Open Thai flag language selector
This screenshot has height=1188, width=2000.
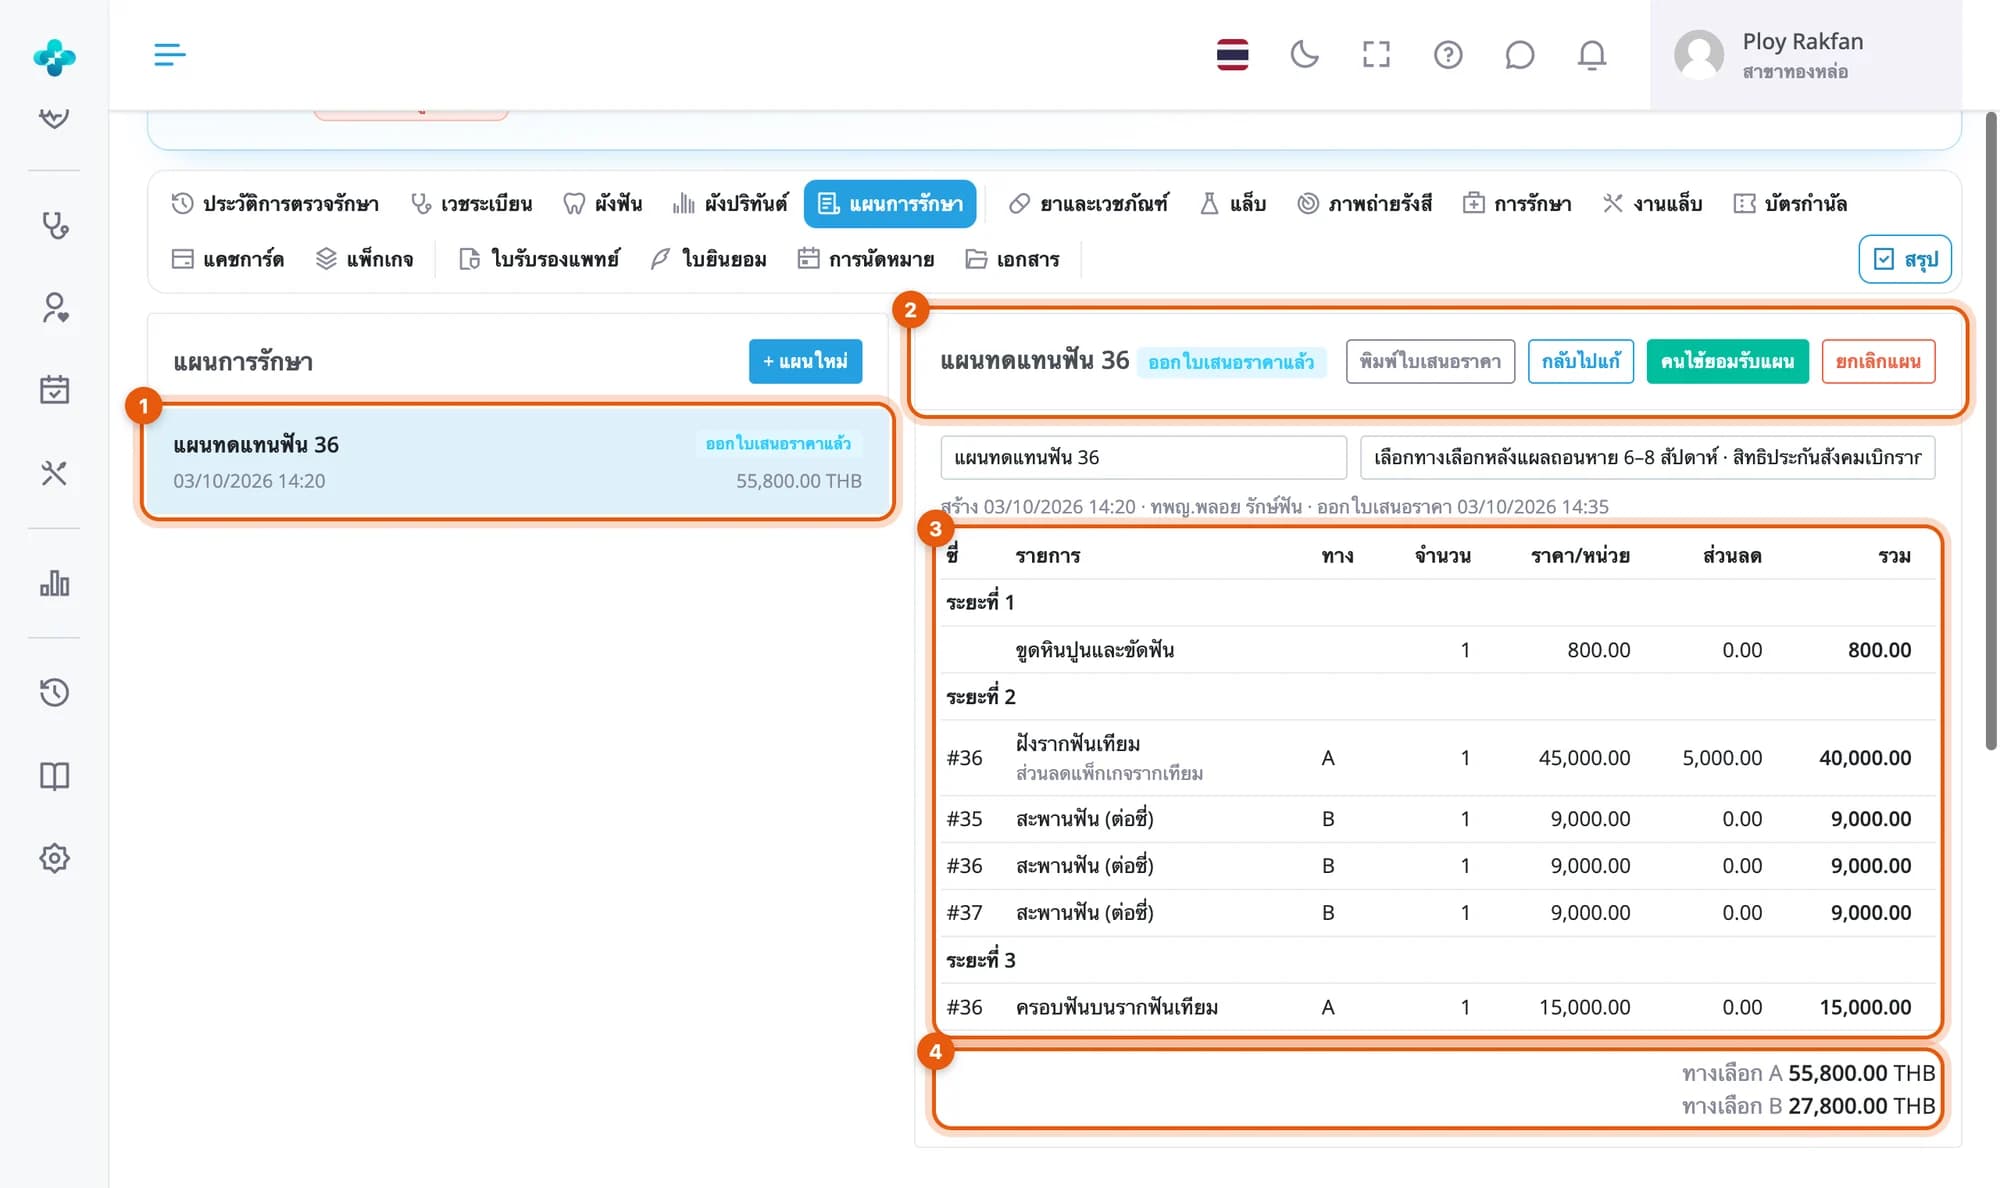[x=1232, y=54]
